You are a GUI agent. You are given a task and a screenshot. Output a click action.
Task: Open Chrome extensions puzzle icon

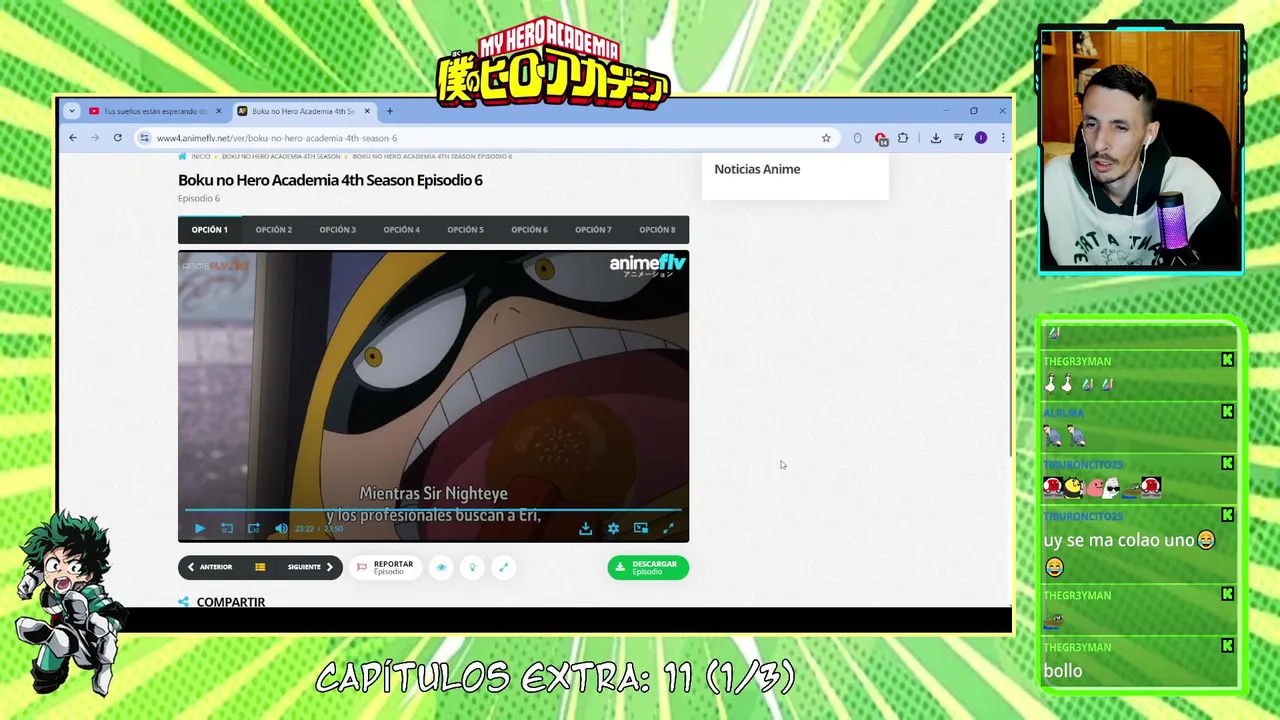(x=903, y=138)
